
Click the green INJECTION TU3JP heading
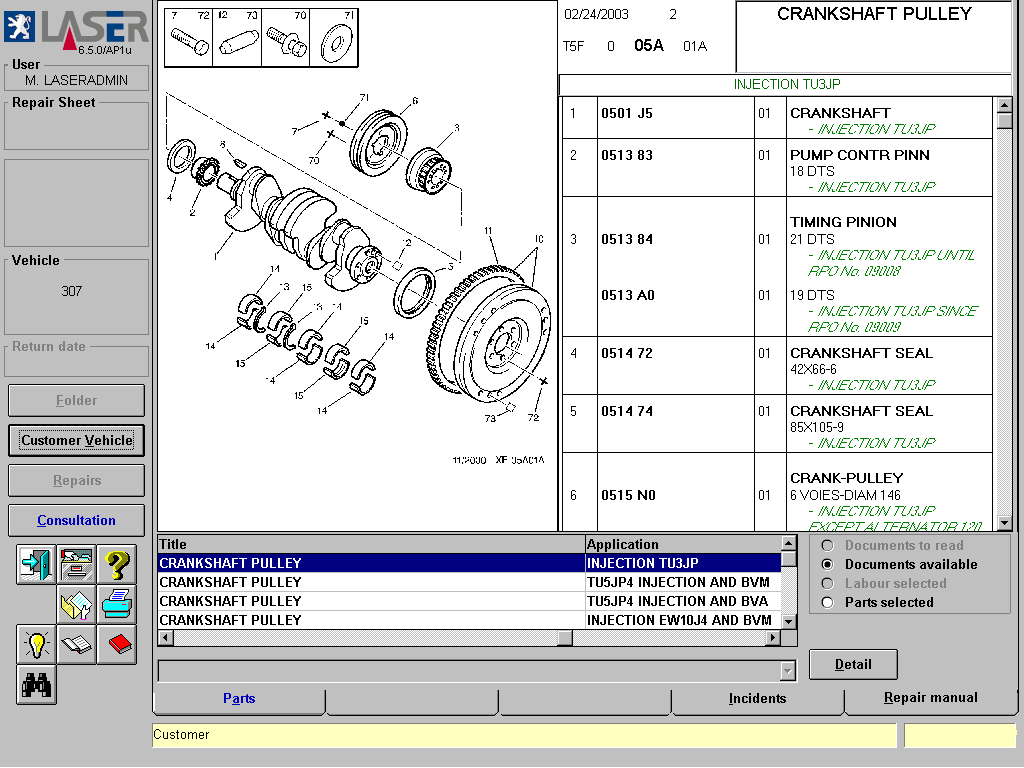[787, 84]
